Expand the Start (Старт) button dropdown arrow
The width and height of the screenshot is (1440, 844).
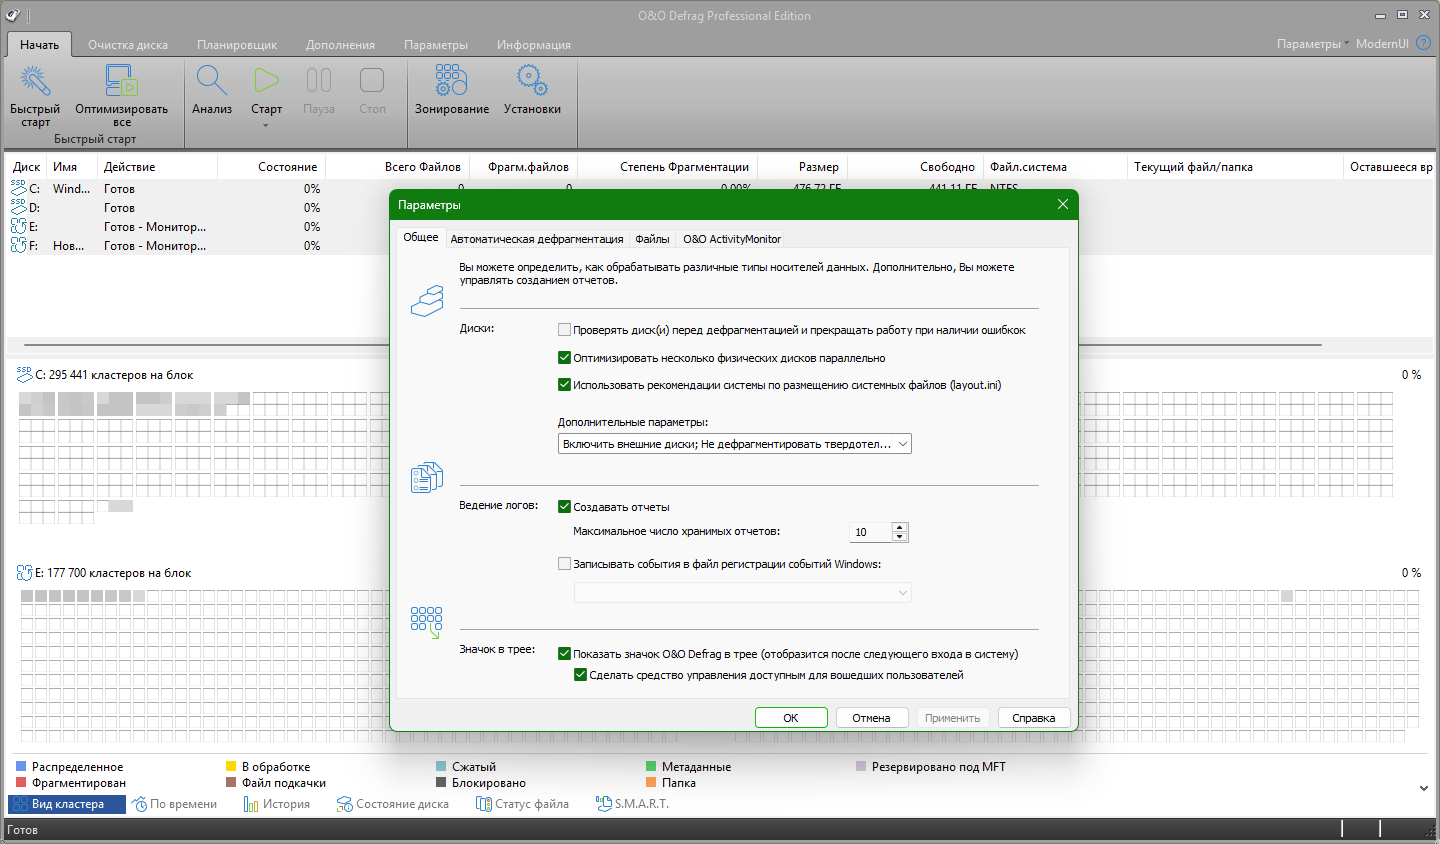pyautogui.click(x=266, y=126)
